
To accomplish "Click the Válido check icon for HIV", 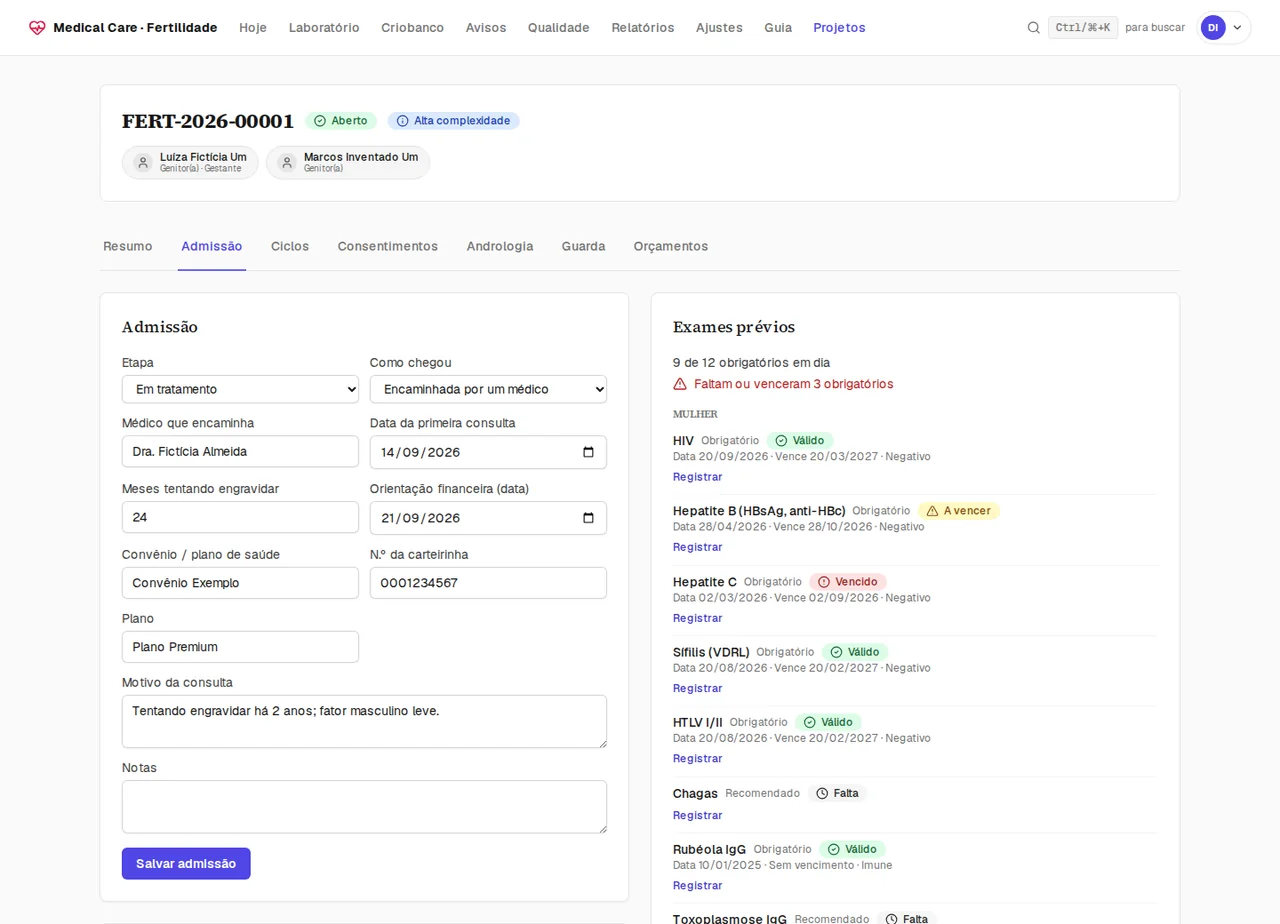I will coord(781,441).
